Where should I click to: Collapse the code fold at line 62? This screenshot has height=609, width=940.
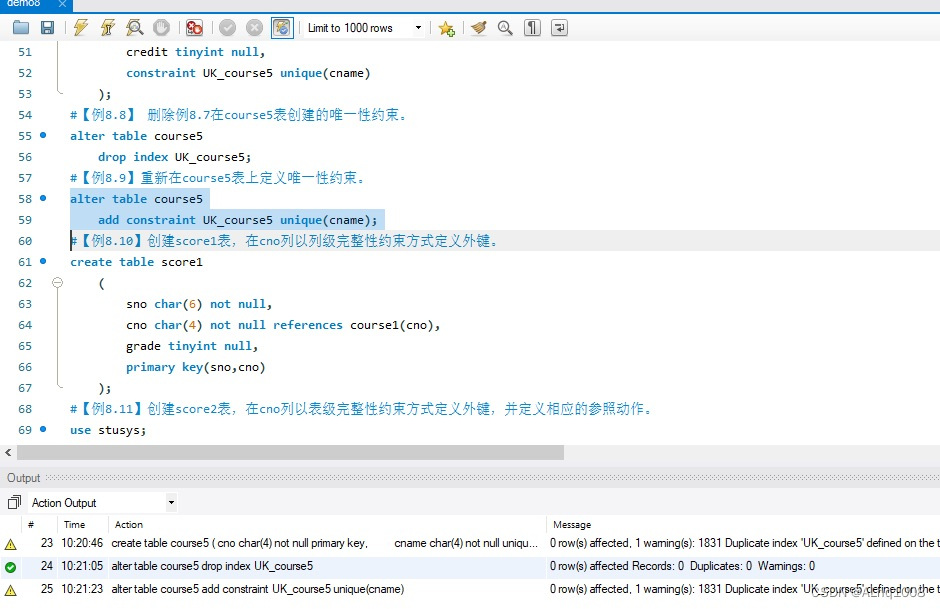pyautogui.click(x=58, y=282)
